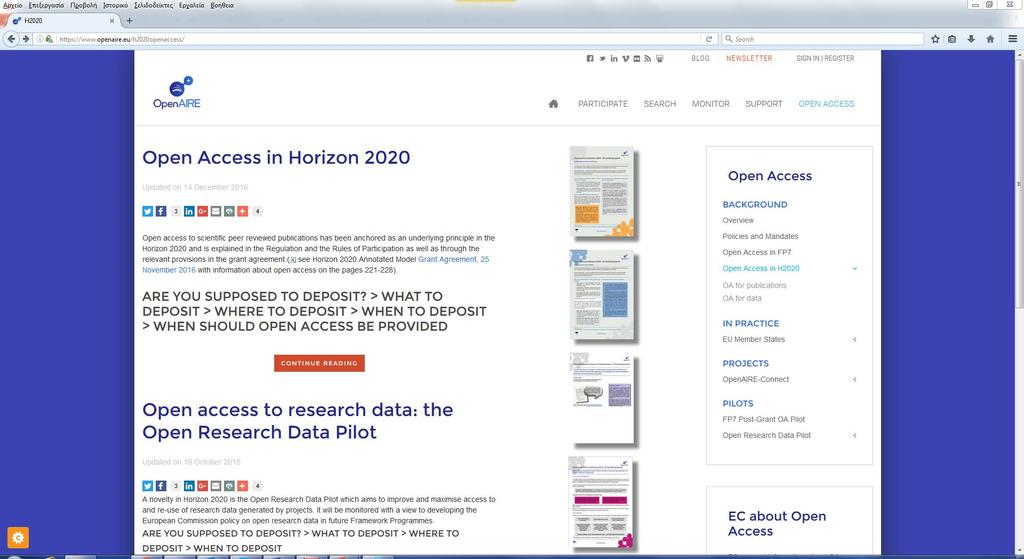Screen dimensions: 1024x559
Task: Share Research Data Pilot article on LinkedIn
Action: (189, 486)
